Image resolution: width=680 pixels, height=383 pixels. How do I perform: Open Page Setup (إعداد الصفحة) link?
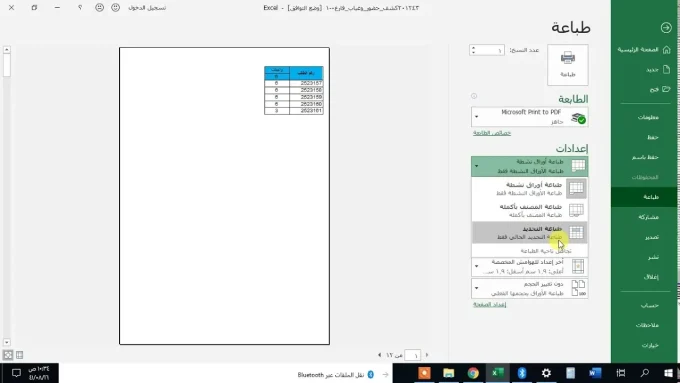489,304
